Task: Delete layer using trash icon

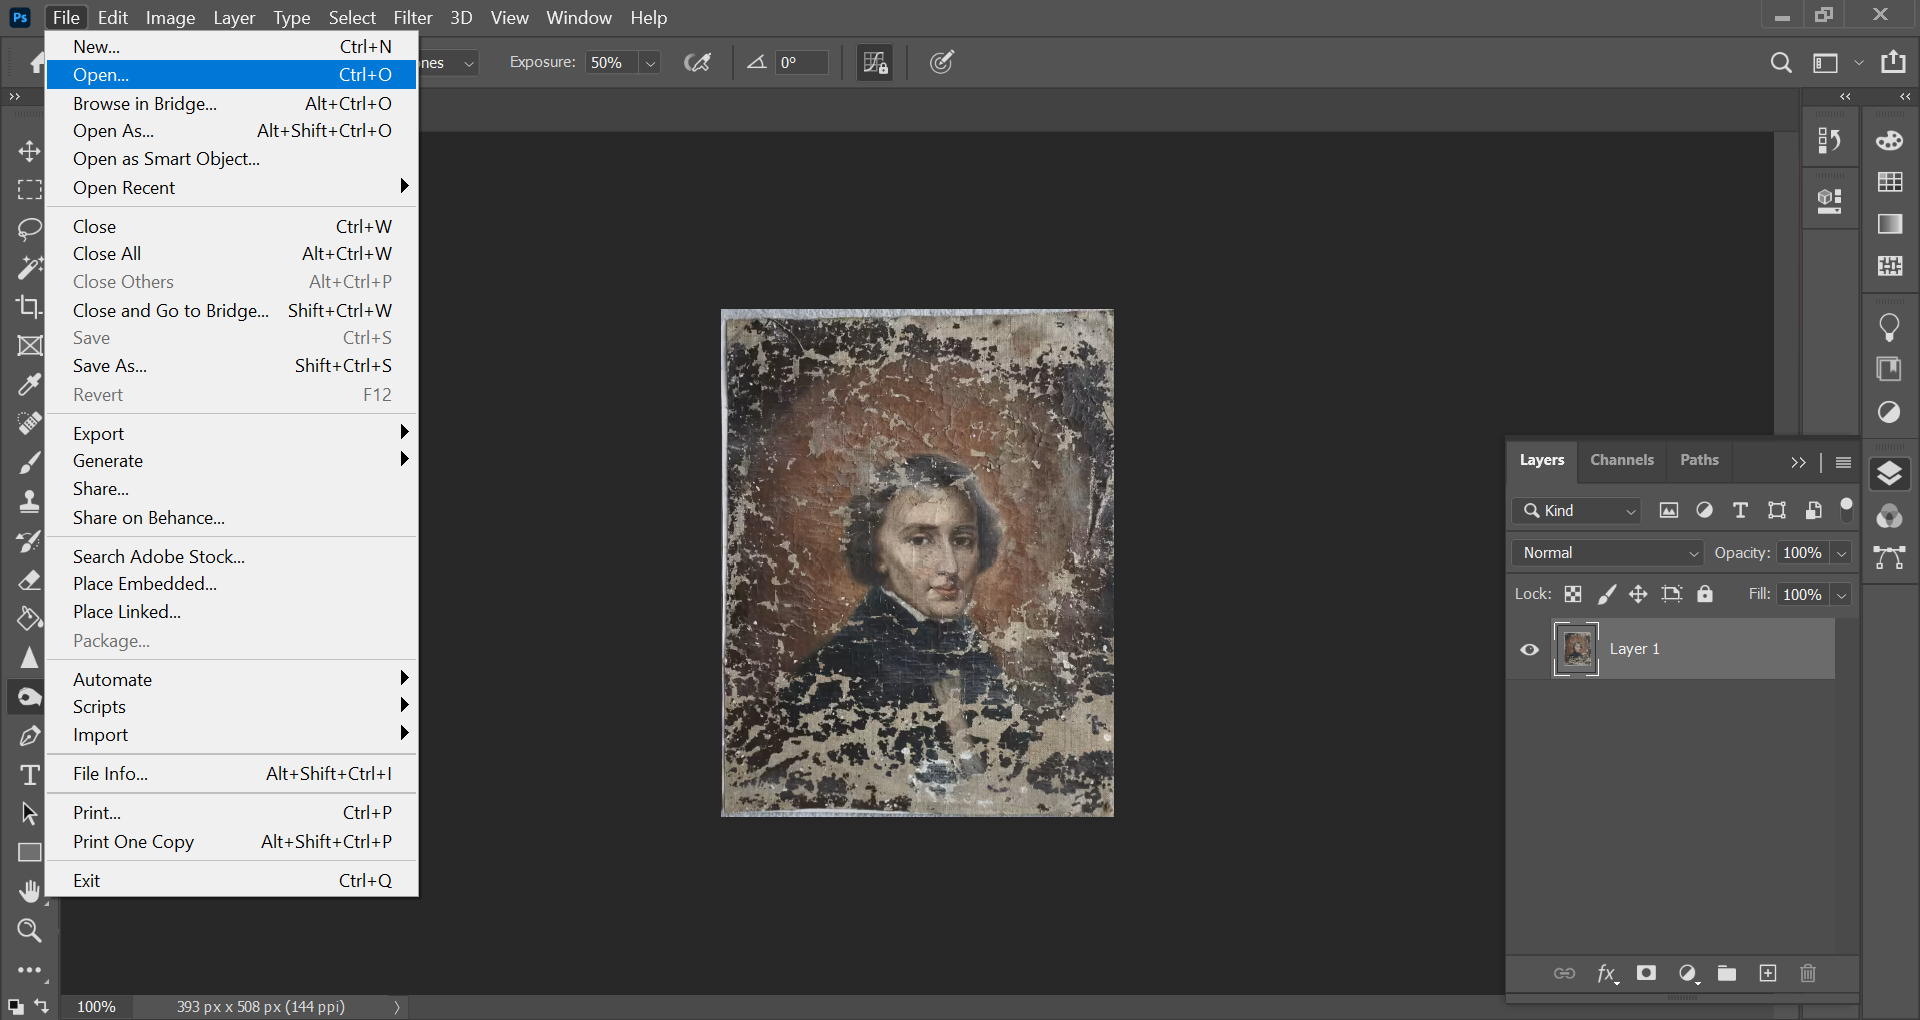Action: pos(1808,973)
